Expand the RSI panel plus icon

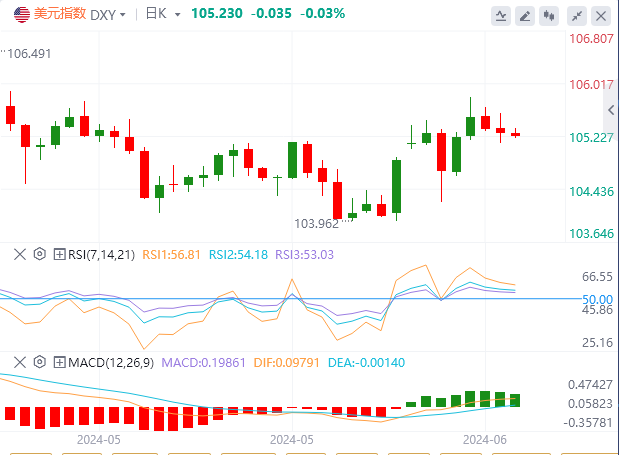coord(59,255)
